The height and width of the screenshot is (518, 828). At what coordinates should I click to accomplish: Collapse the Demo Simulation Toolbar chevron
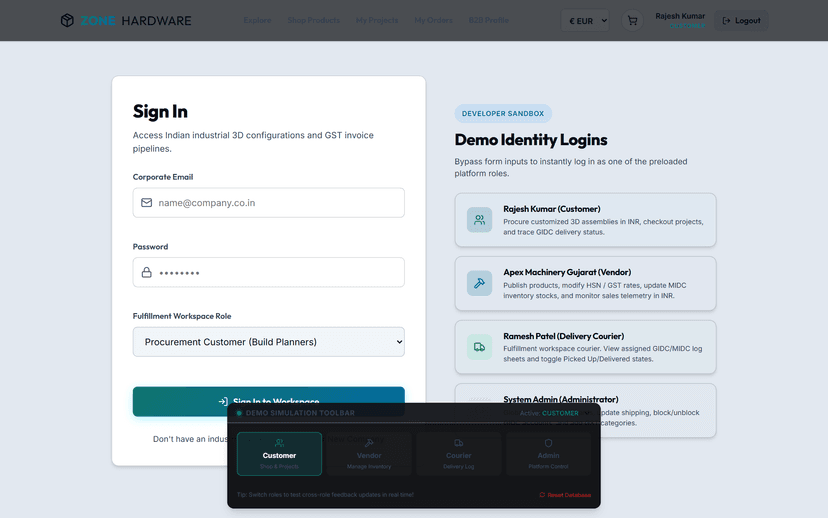[587, 413]
